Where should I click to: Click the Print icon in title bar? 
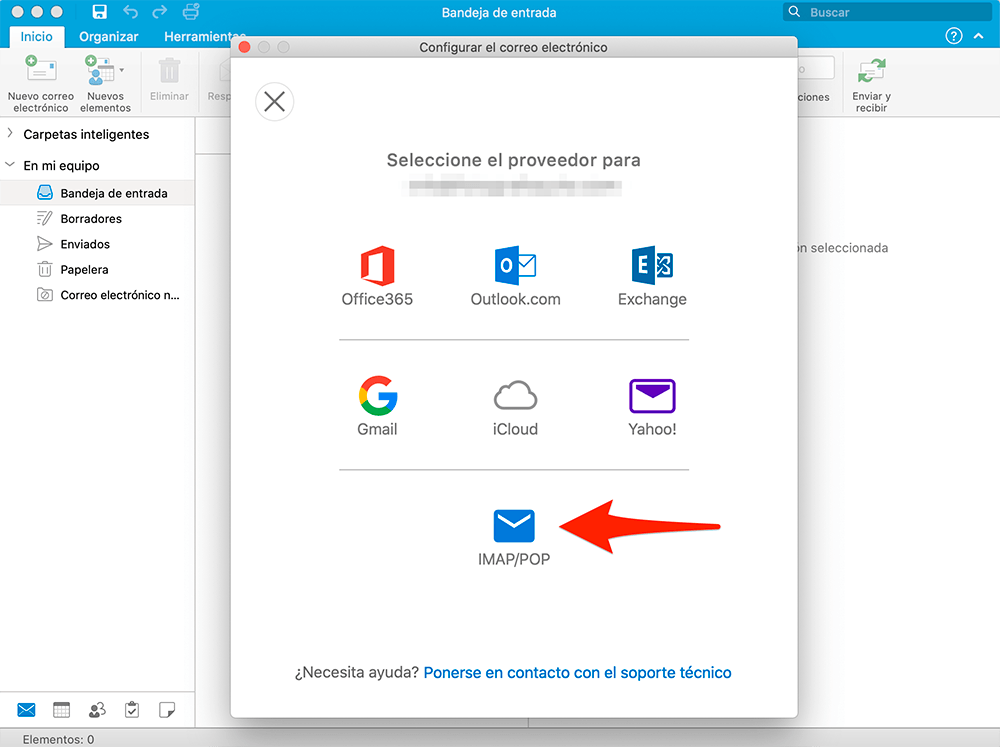191,11
